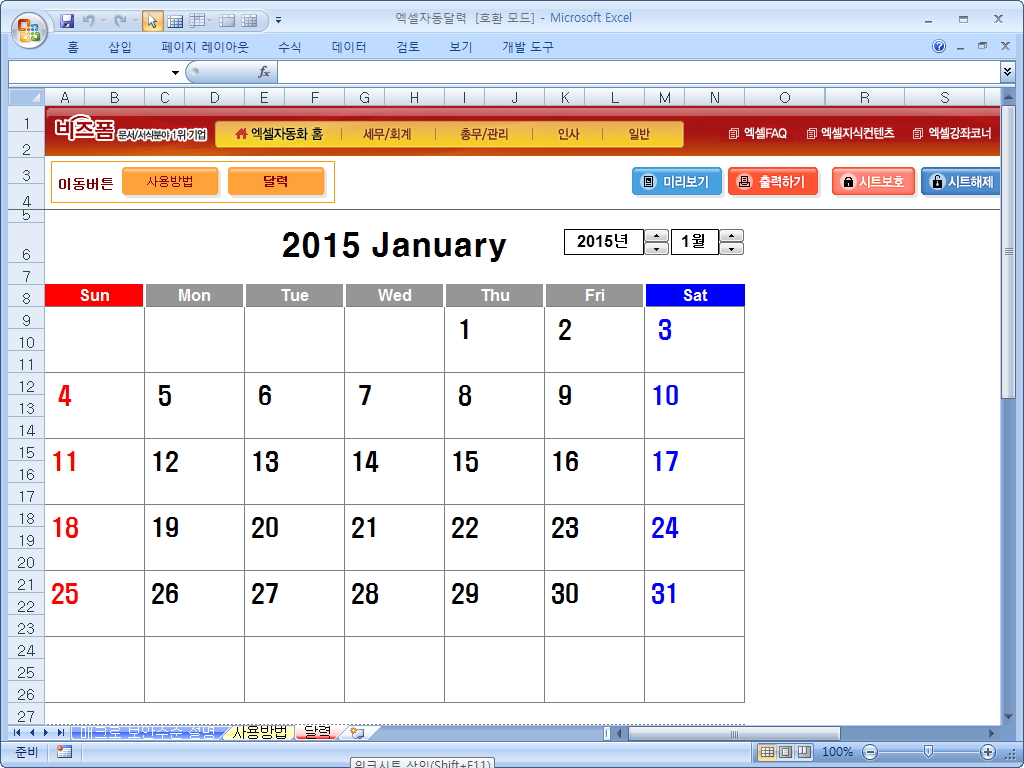Save the workbook with the floppy icon
Viewport: 1024px width, 768px height.
click(67, 21)
